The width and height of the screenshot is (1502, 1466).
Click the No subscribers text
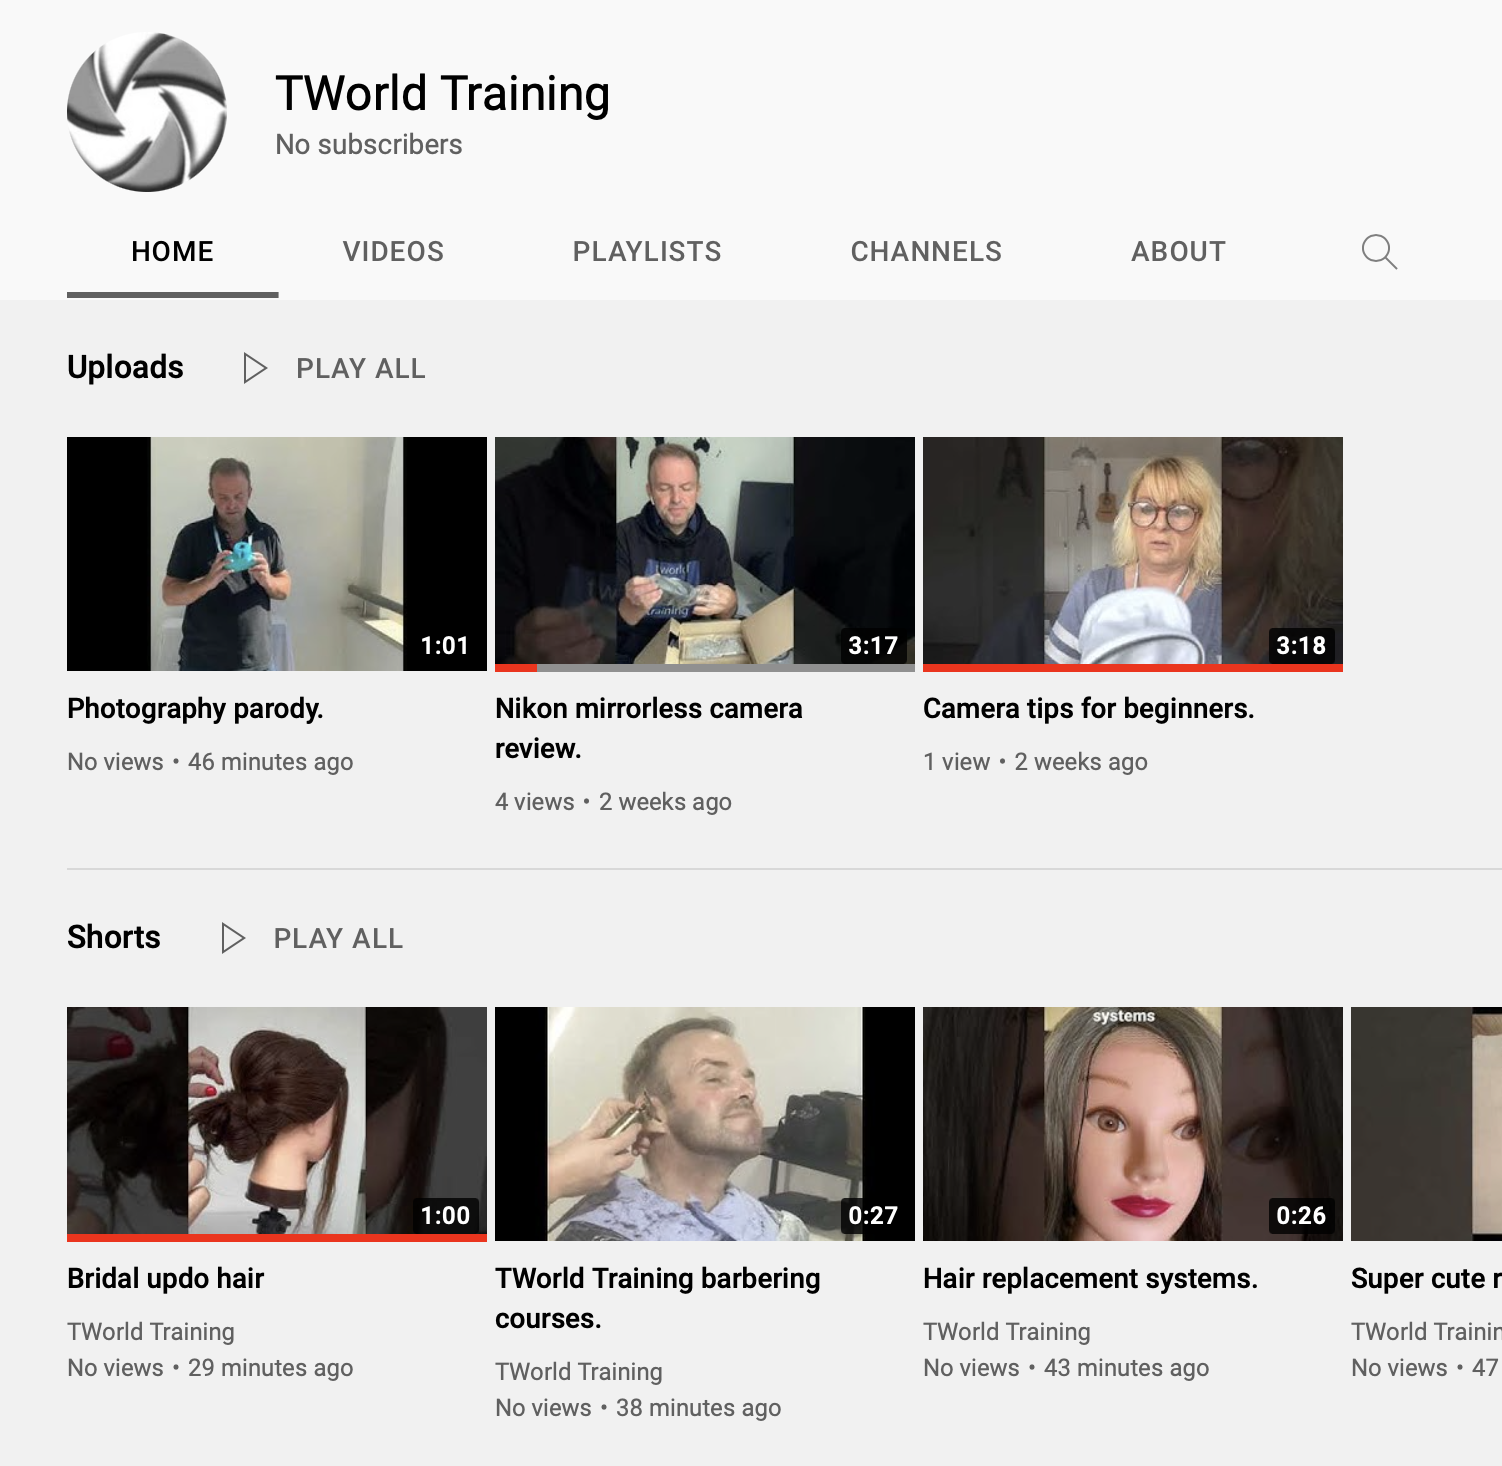[369, 145]
